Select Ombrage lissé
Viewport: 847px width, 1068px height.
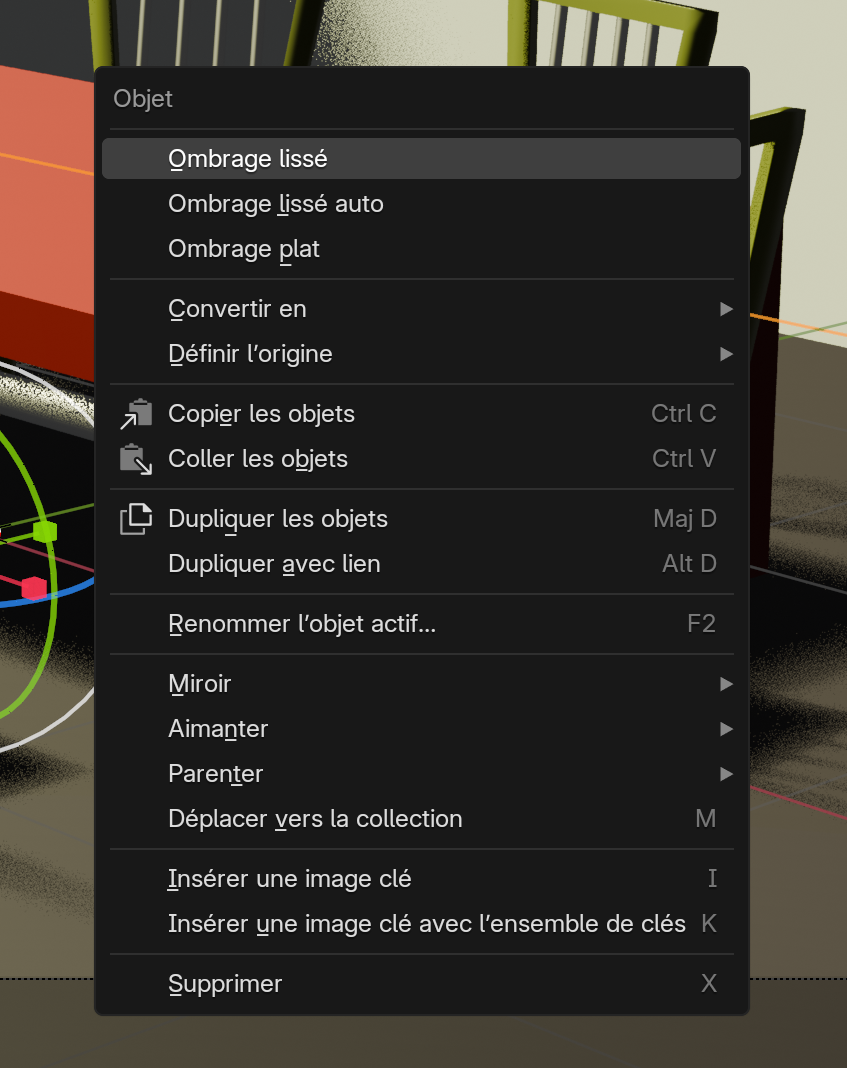click(248, 159)
